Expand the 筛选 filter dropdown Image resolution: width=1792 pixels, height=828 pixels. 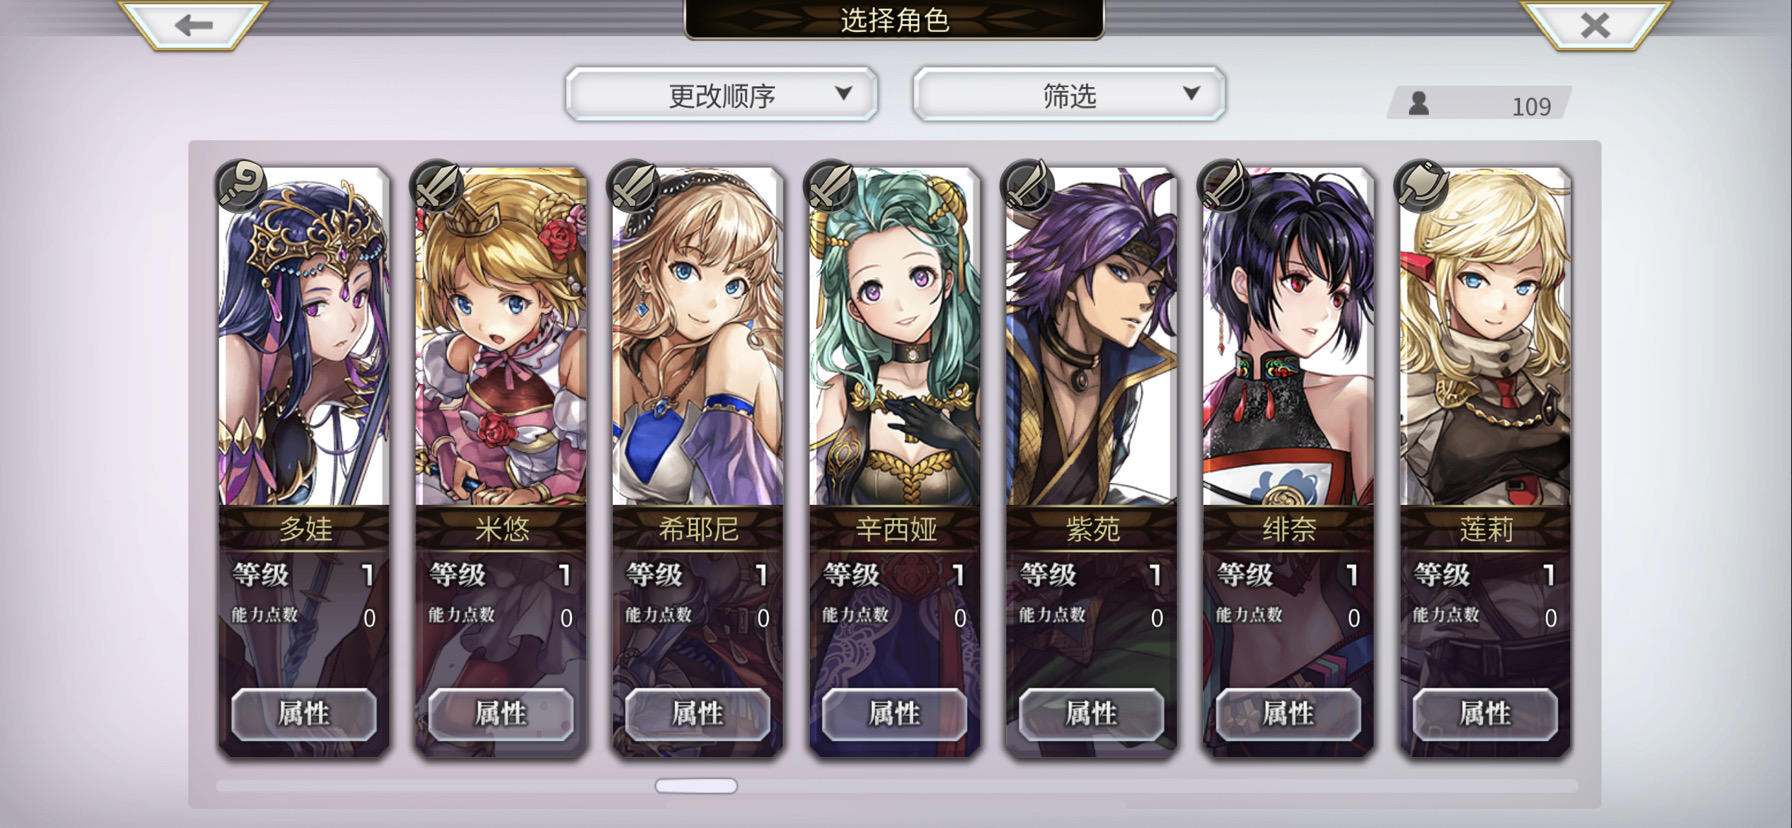tap(1069, 94)
